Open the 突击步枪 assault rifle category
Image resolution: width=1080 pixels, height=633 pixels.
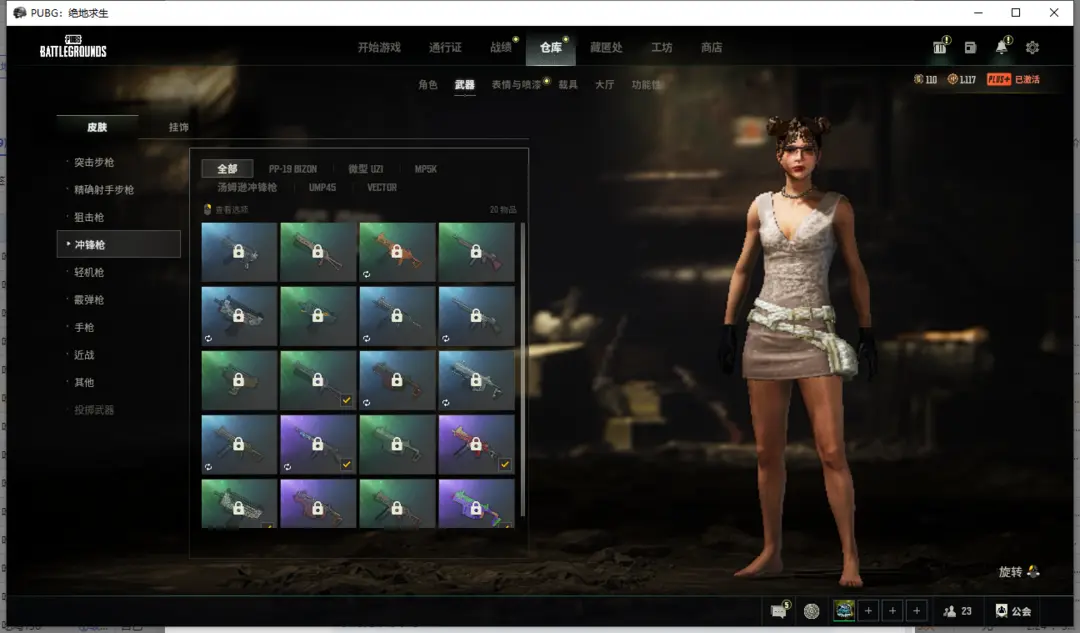click(x=94, y=162)
